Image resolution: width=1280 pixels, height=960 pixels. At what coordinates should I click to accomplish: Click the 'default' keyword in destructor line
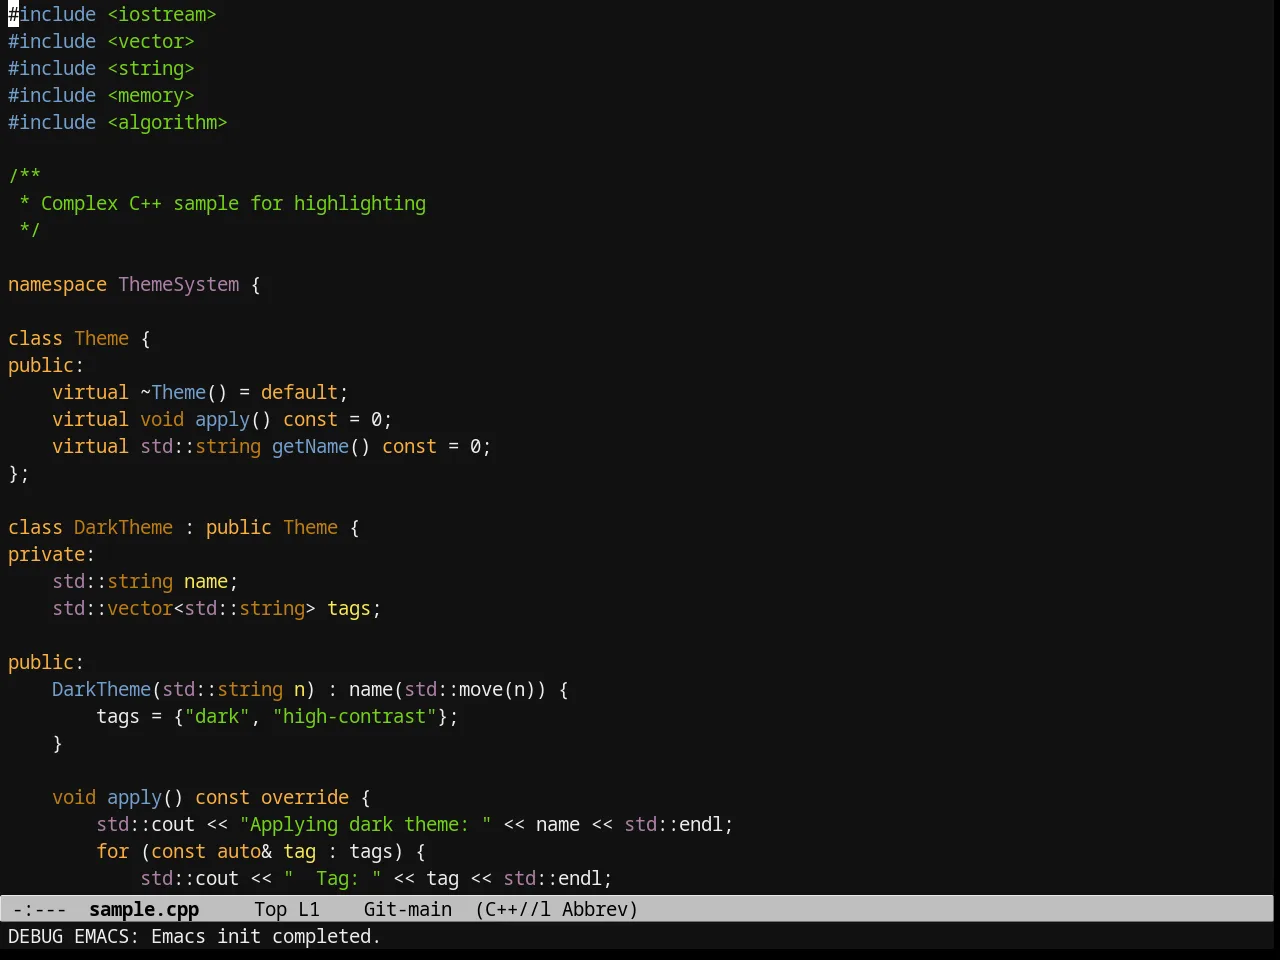coord(299,392)
